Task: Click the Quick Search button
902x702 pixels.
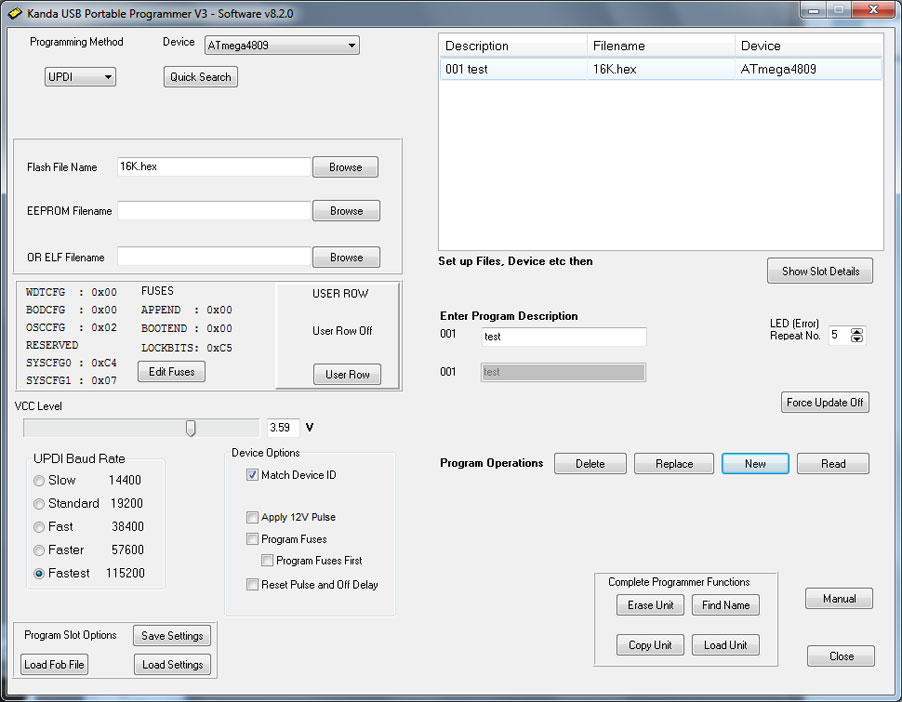Action: coord(200,77)
